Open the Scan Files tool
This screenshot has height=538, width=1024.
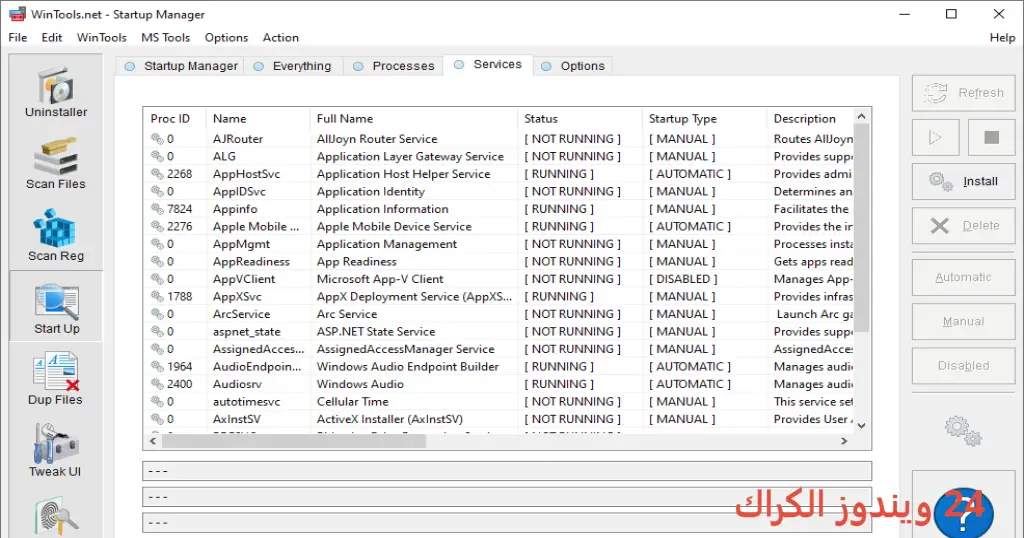[56, 164]
